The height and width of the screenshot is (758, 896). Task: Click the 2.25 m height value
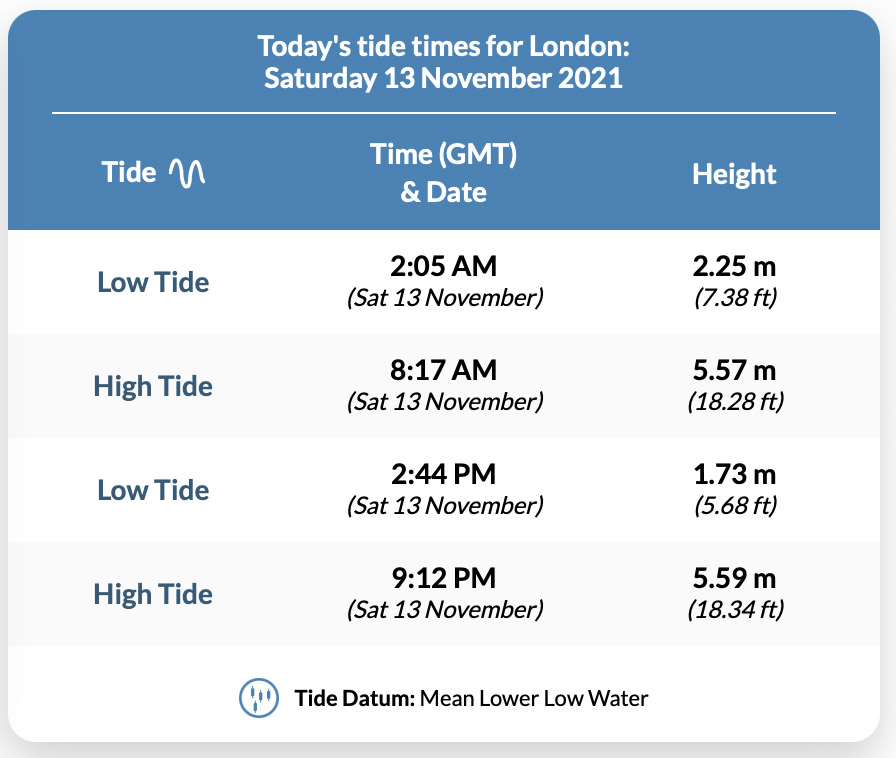pyautogui.click(x=734, y=267)
